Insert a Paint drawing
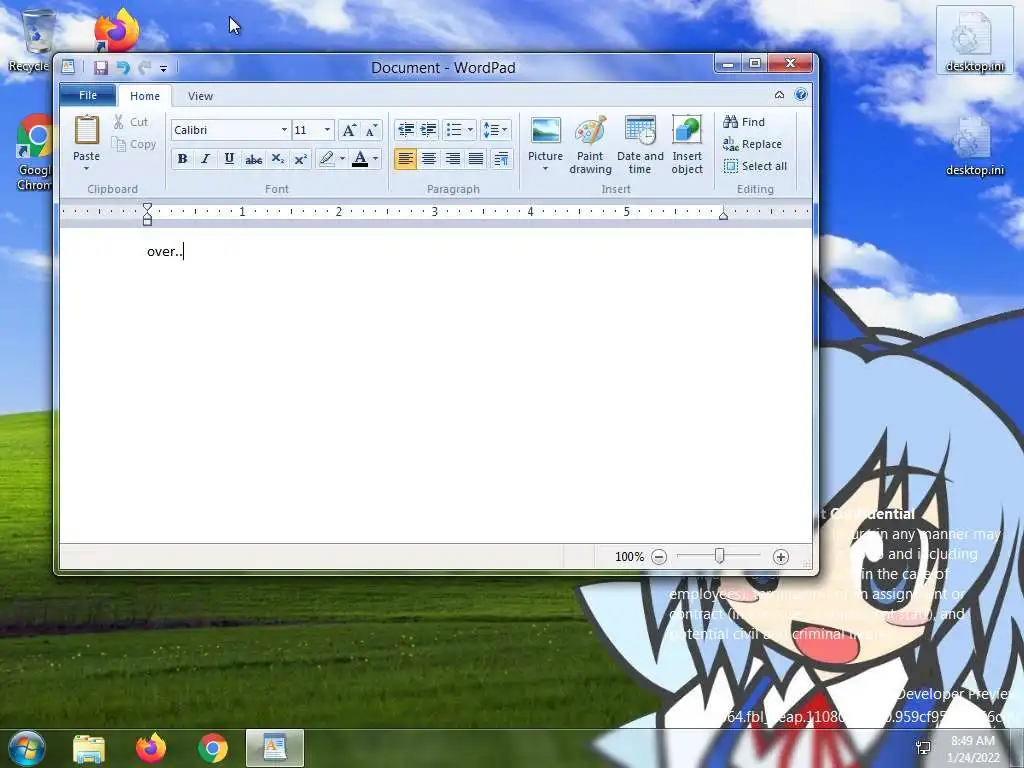 pyautogui.click(x=590, y=145)
